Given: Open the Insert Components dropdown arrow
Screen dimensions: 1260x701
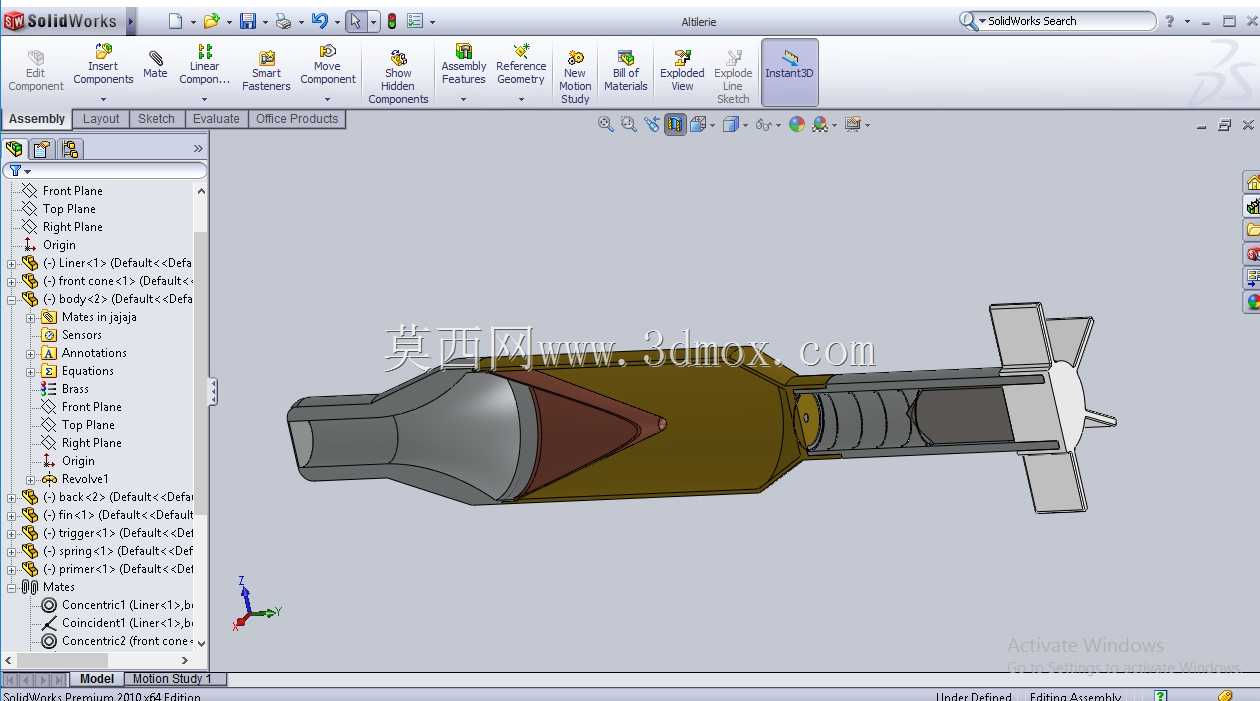Looking at the screenshot, I should 103,99.
